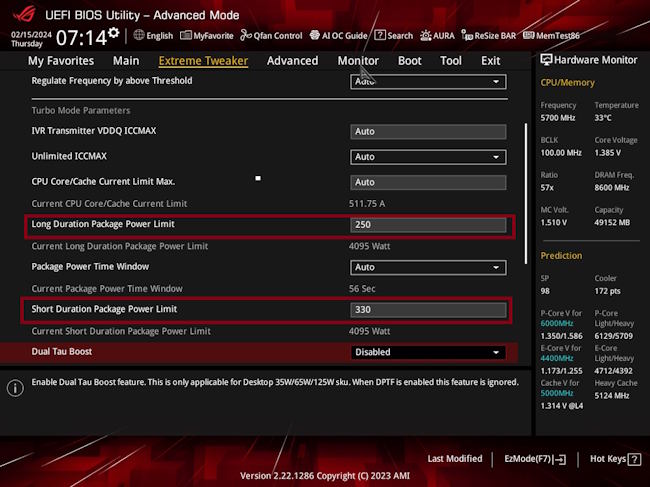The height and width of the screenshot is (487, 650).
Task: Open the Unlimited ICCMAX dropdown
Action: click(428, 157)
